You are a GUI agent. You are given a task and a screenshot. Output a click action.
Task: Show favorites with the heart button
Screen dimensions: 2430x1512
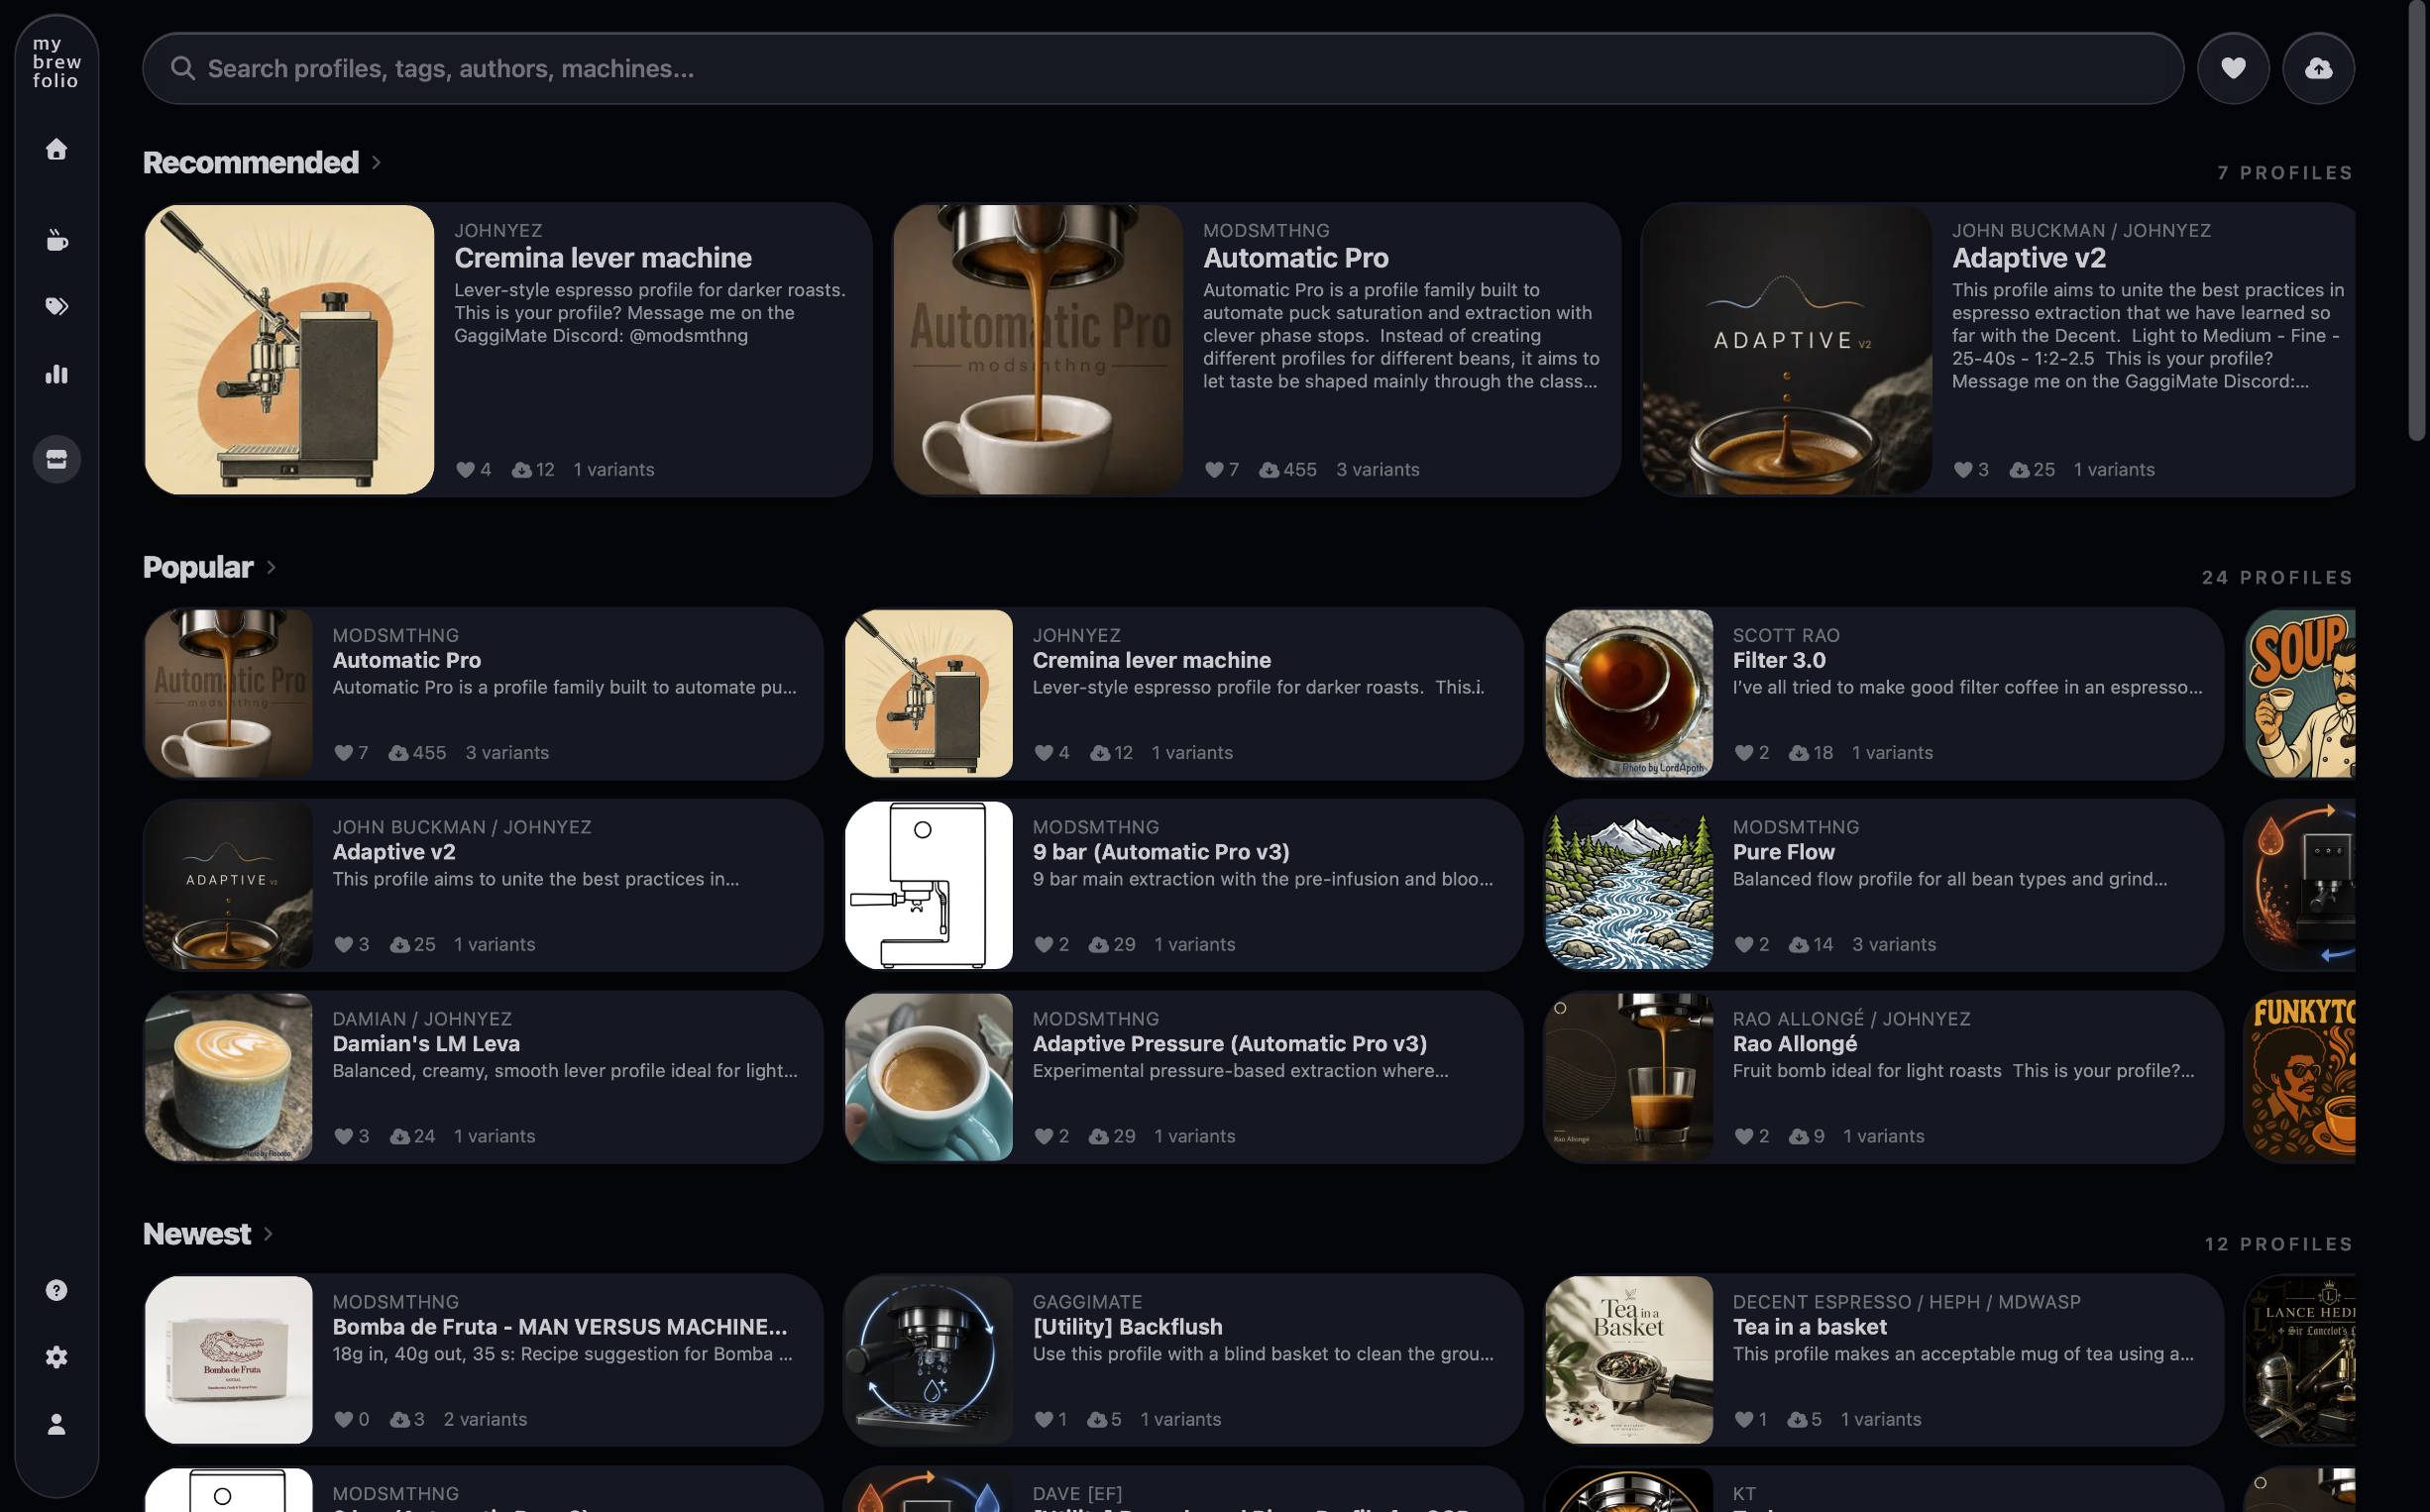(x=2233, y=68)
